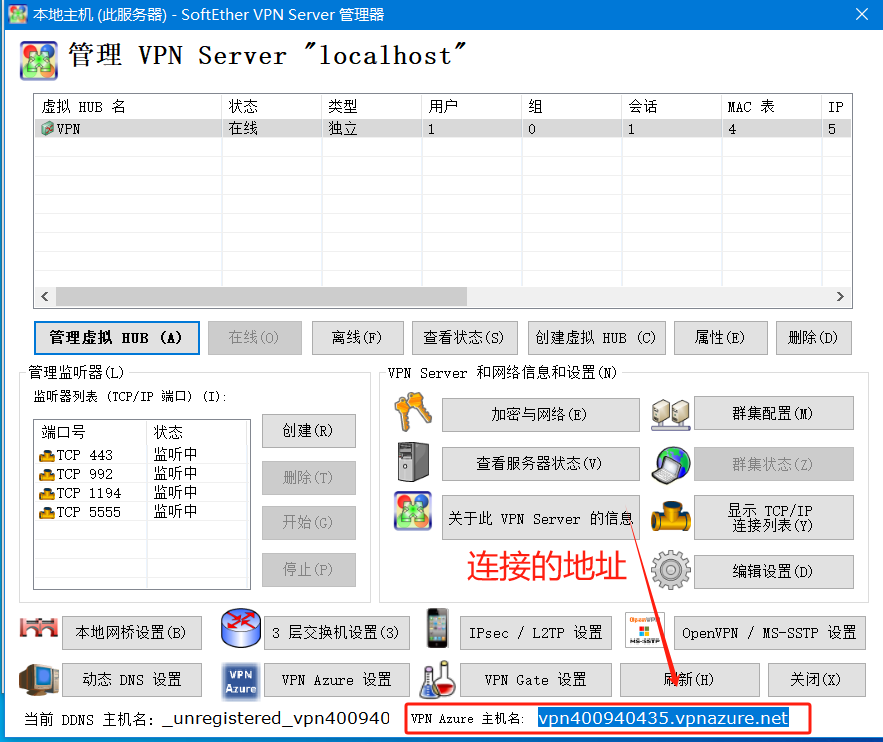The height and width of the screenshot is (742, 883).
Task: Click the flask icon beside VPN Gate 设置
Action: coord(437,680)
